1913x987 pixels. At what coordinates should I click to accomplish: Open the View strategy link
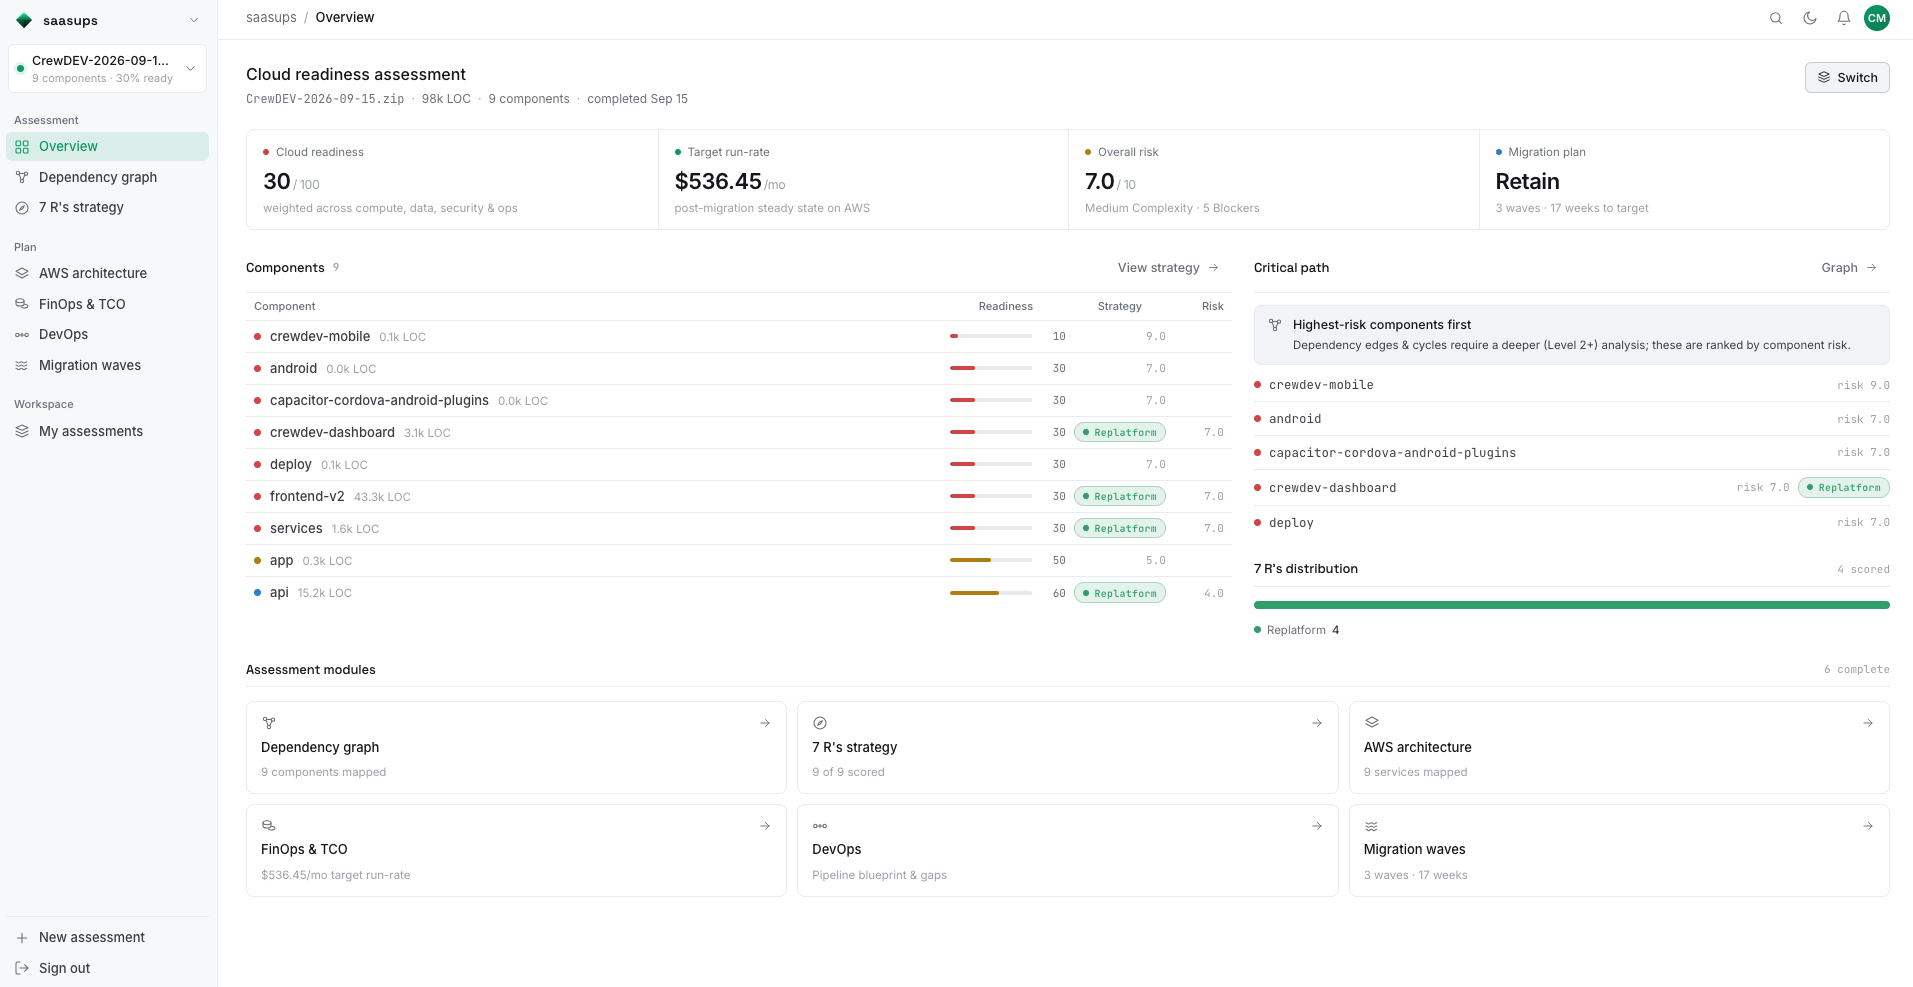pyautogui.click(x=1168, y=267)
